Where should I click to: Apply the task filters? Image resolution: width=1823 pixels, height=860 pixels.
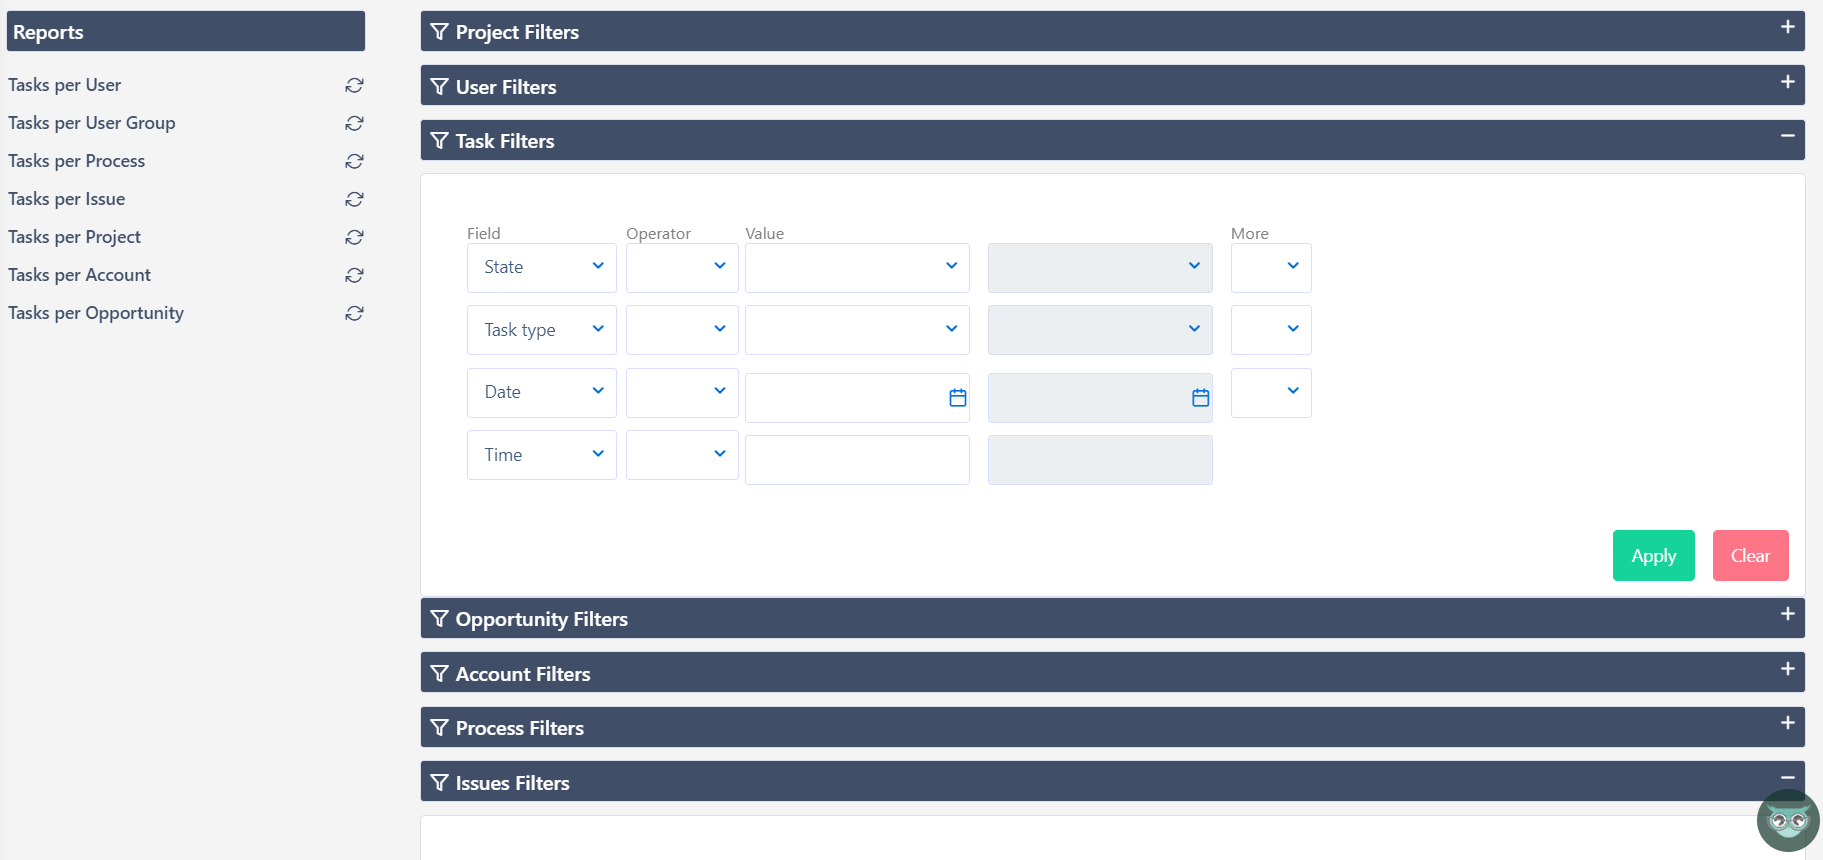click(x=1654, y=556)
